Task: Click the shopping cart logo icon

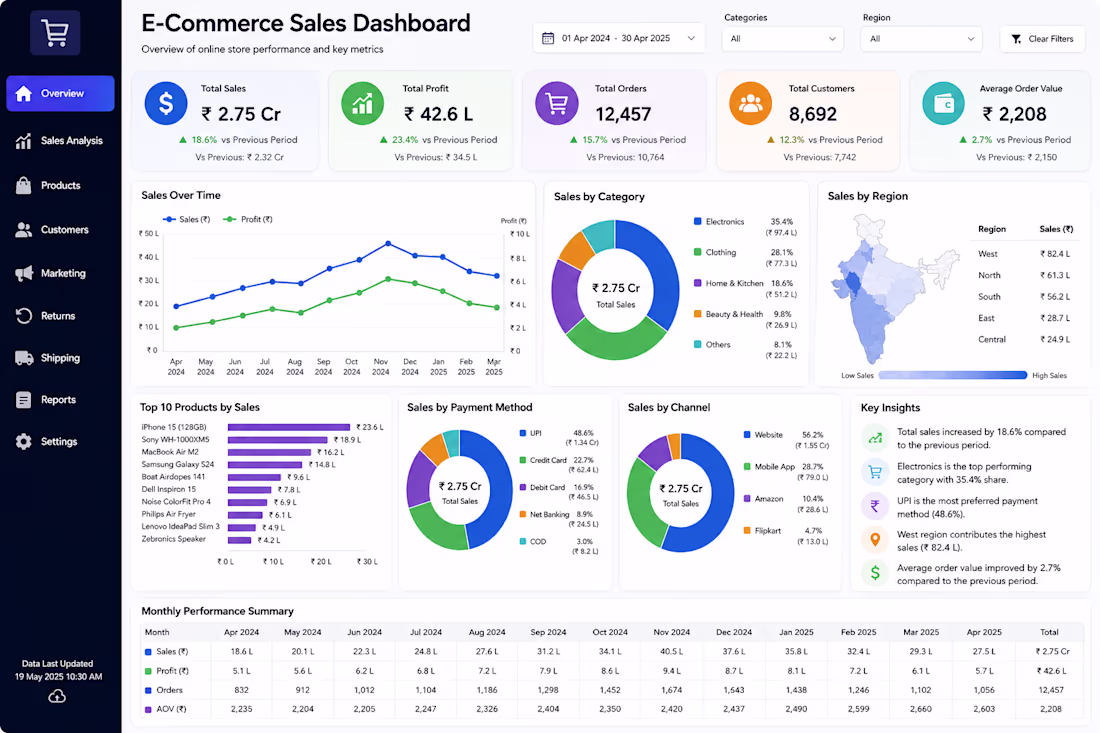Action: (55, 32)
